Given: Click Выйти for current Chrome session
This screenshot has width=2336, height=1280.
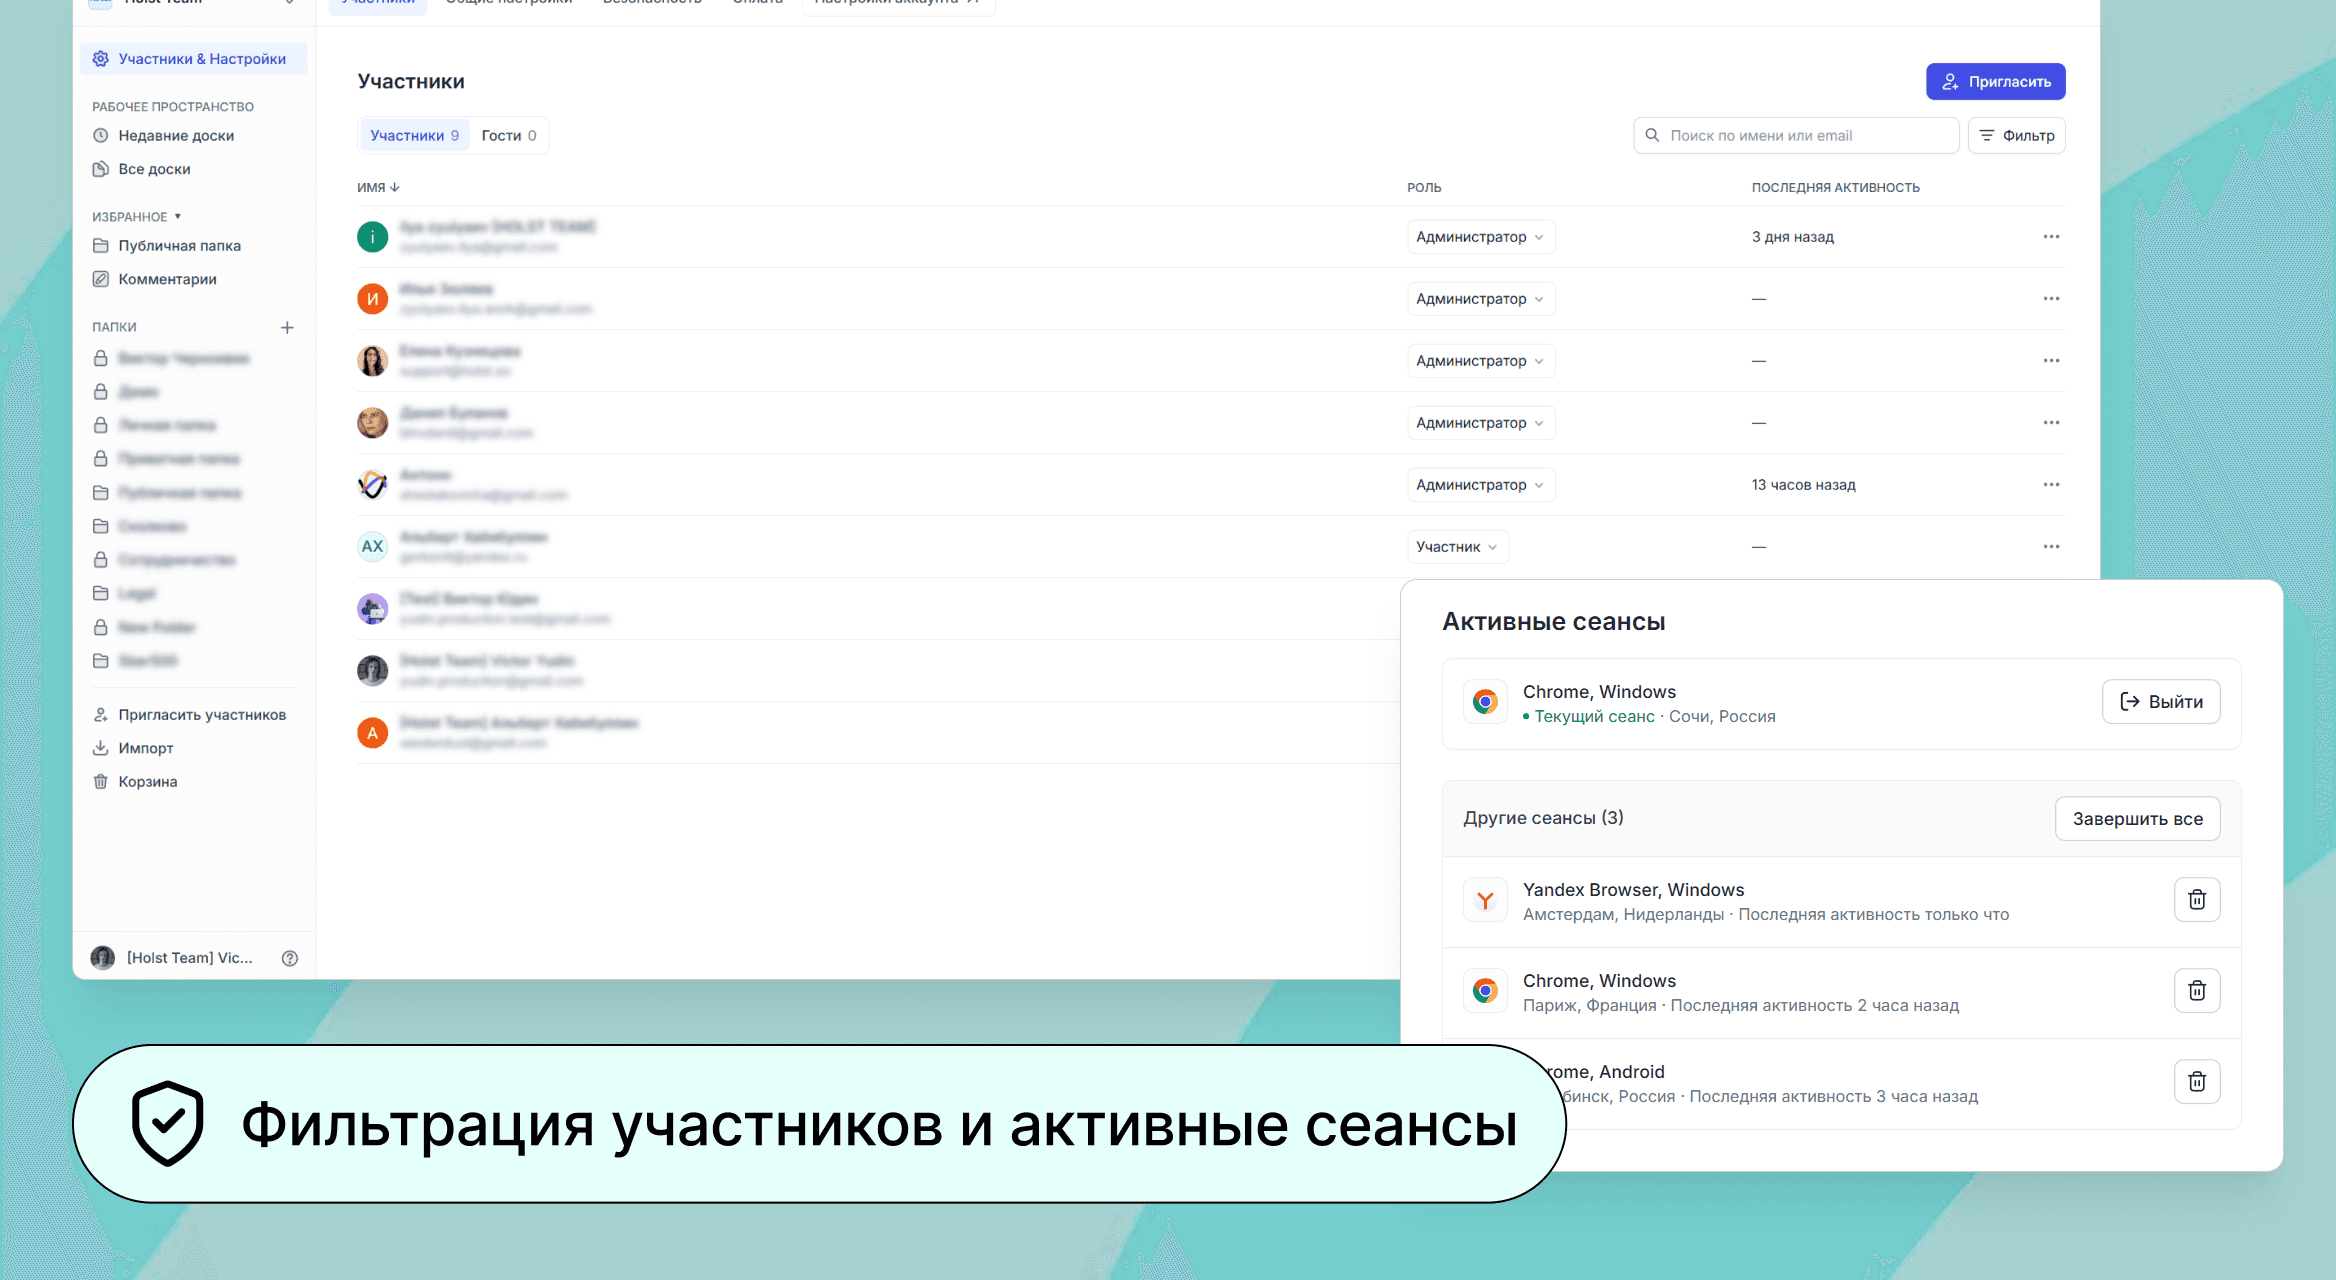Looking at the screenshot, I should (x=2160, y=702).
